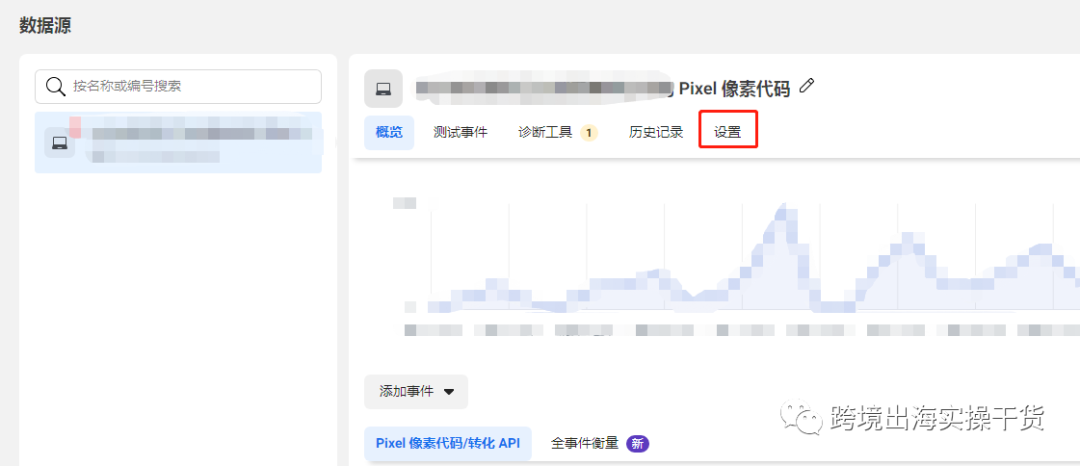Click the 按名称或编号搜索 search field
Screen dimensions: 1080x466
coord(178,86)
